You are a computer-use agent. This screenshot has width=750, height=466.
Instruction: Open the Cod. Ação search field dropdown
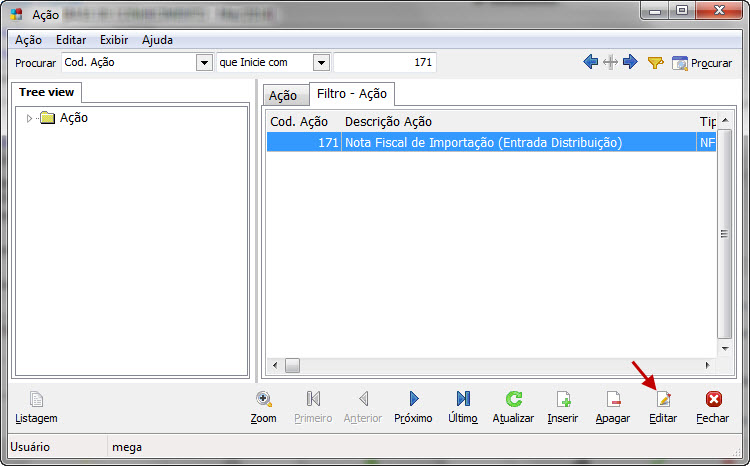click(x=204, y=63)
